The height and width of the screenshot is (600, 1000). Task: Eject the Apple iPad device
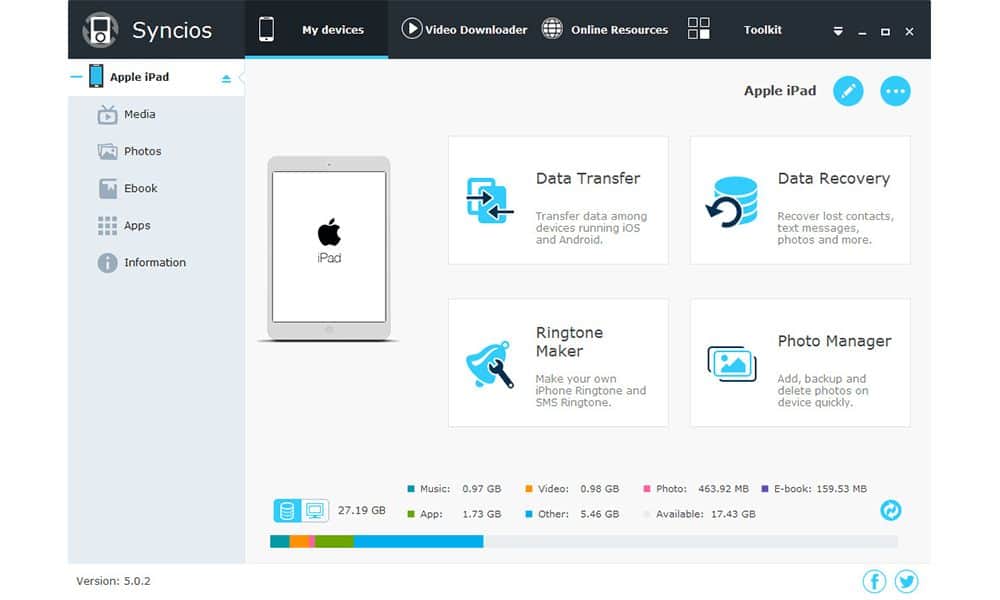click(226, 78)
